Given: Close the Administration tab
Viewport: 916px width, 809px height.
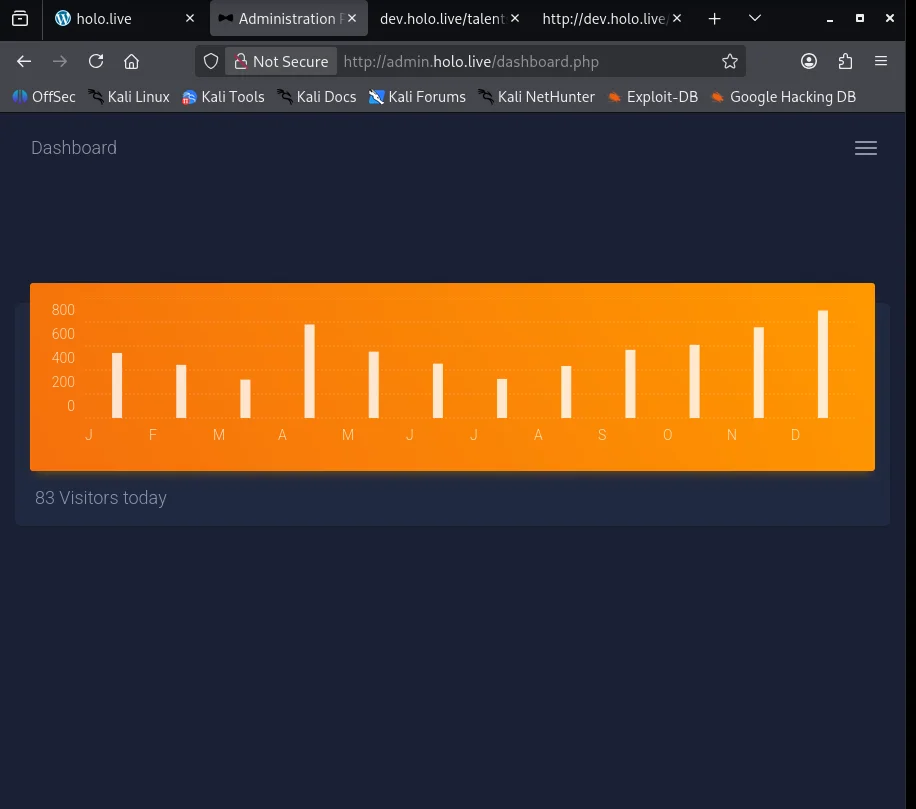Looking at the screenshot, I should coord(352,18).
